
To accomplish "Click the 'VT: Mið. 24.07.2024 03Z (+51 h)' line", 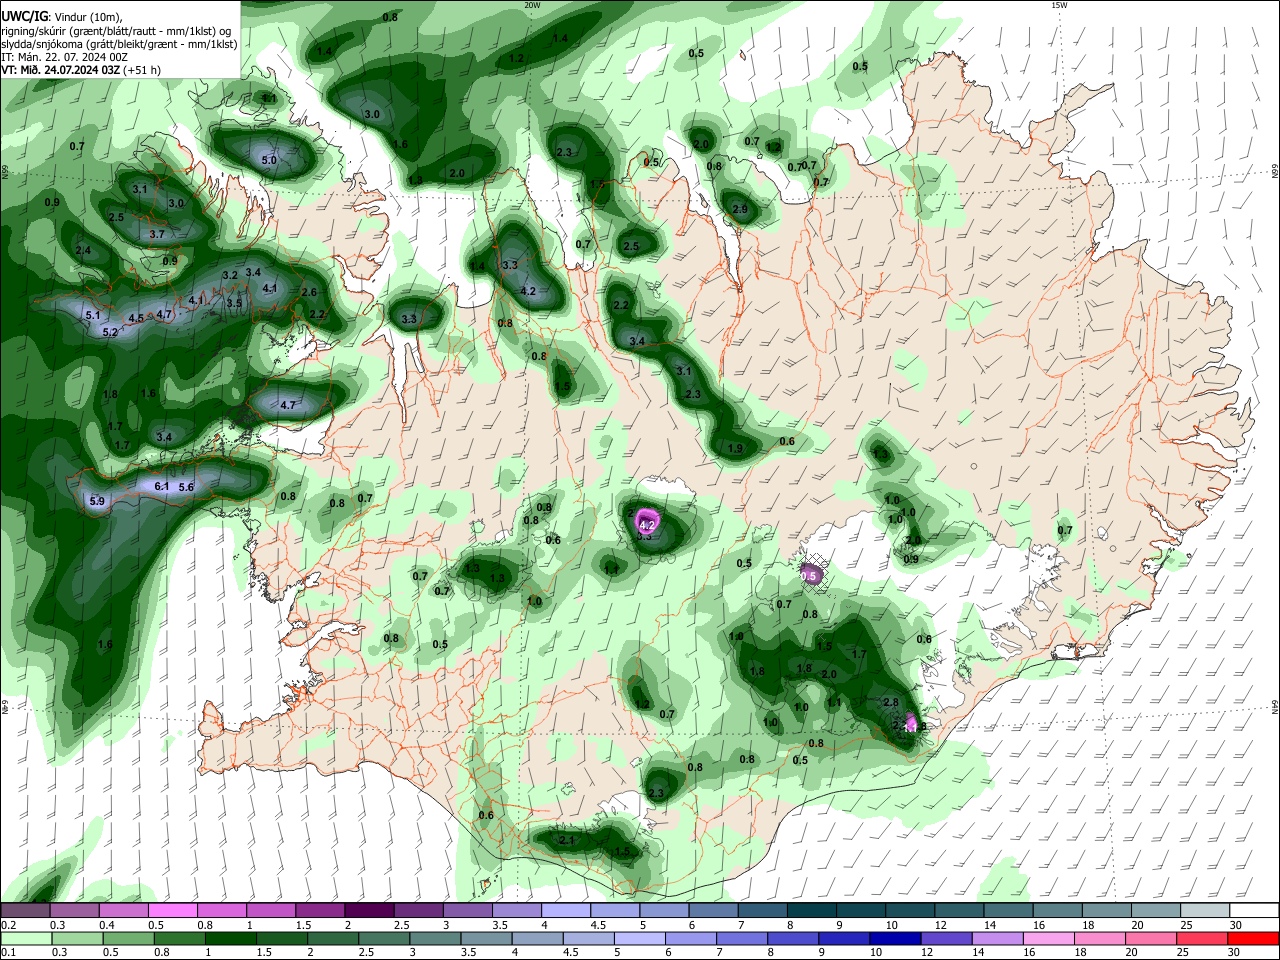I will 81,70.
